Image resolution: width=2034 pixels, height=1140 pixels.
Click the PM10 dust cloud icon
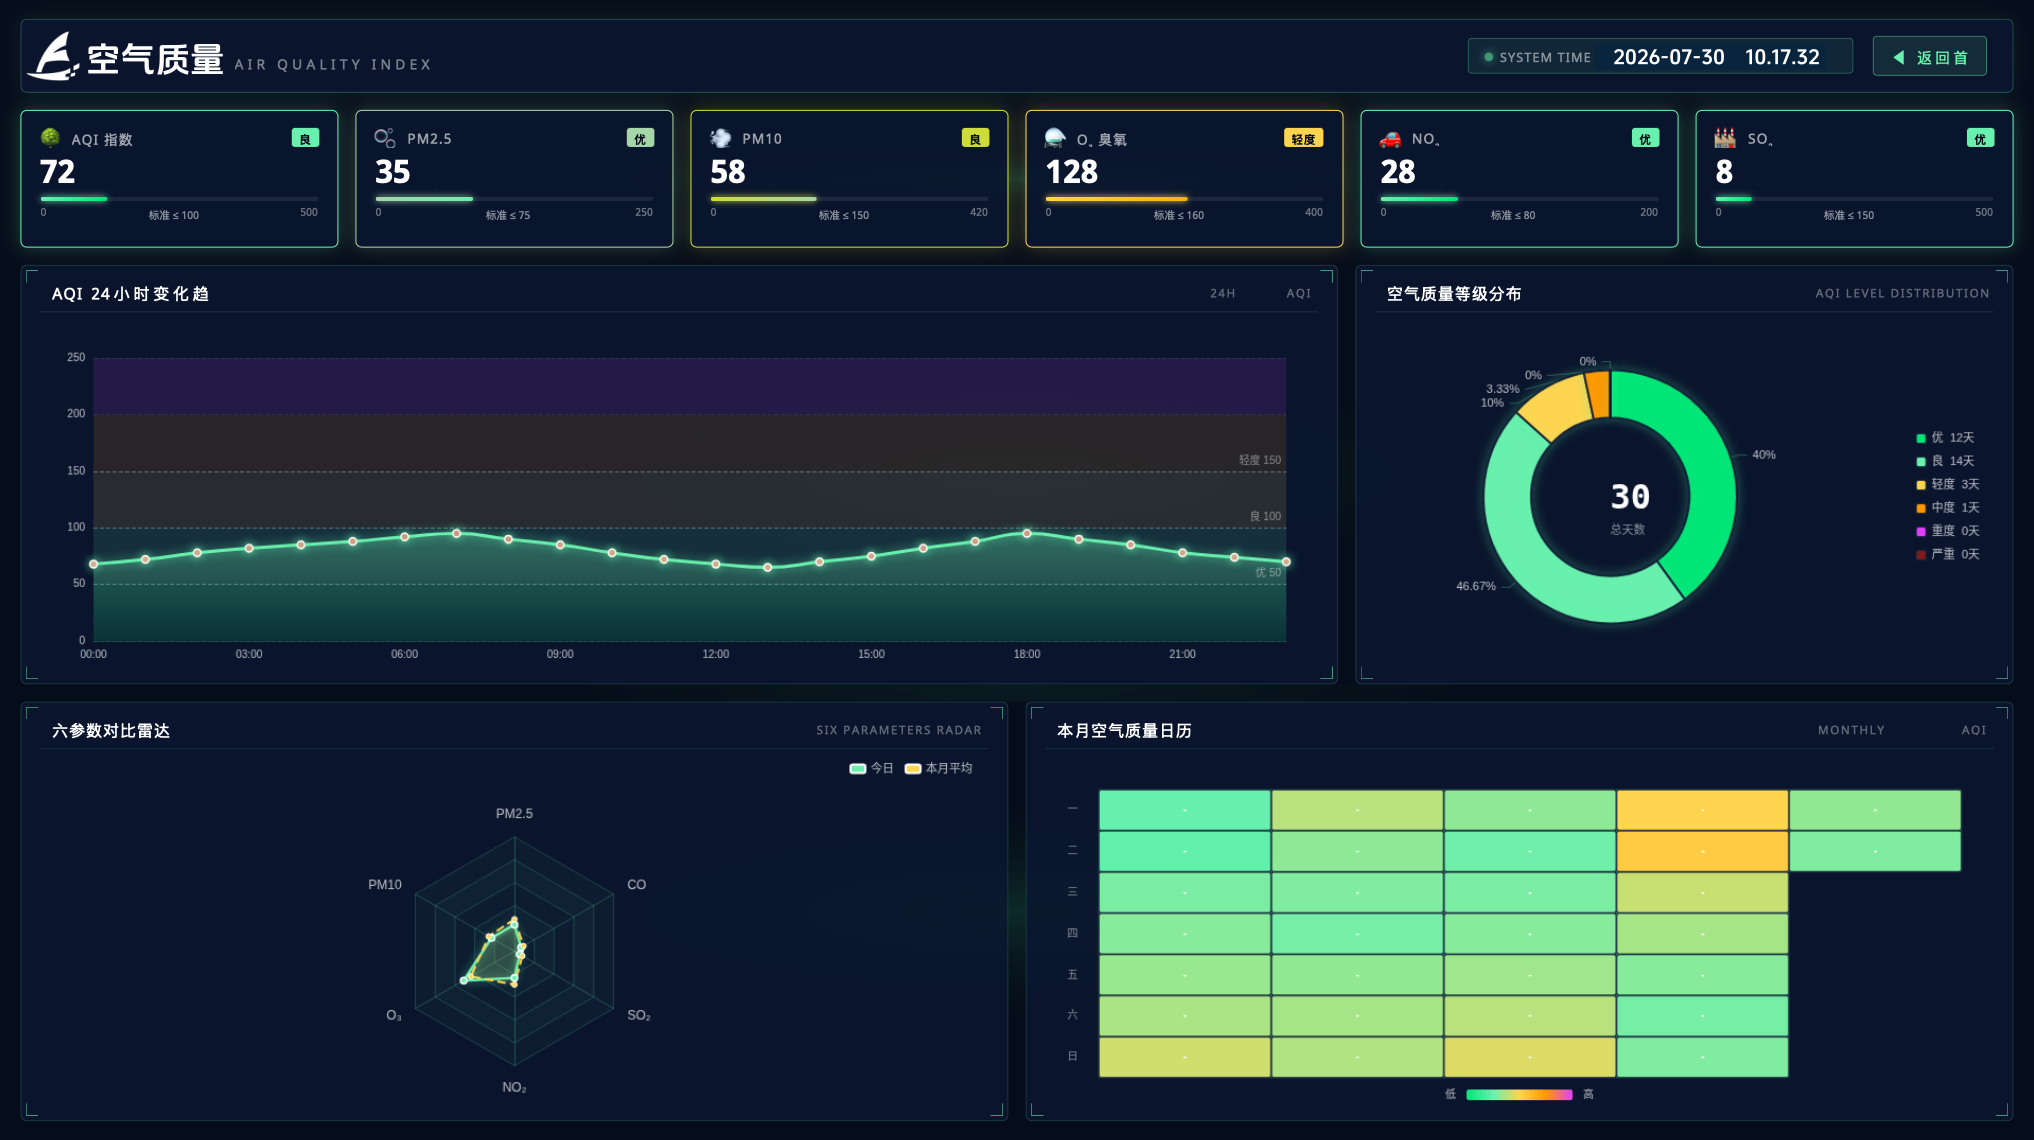[720, 138]
